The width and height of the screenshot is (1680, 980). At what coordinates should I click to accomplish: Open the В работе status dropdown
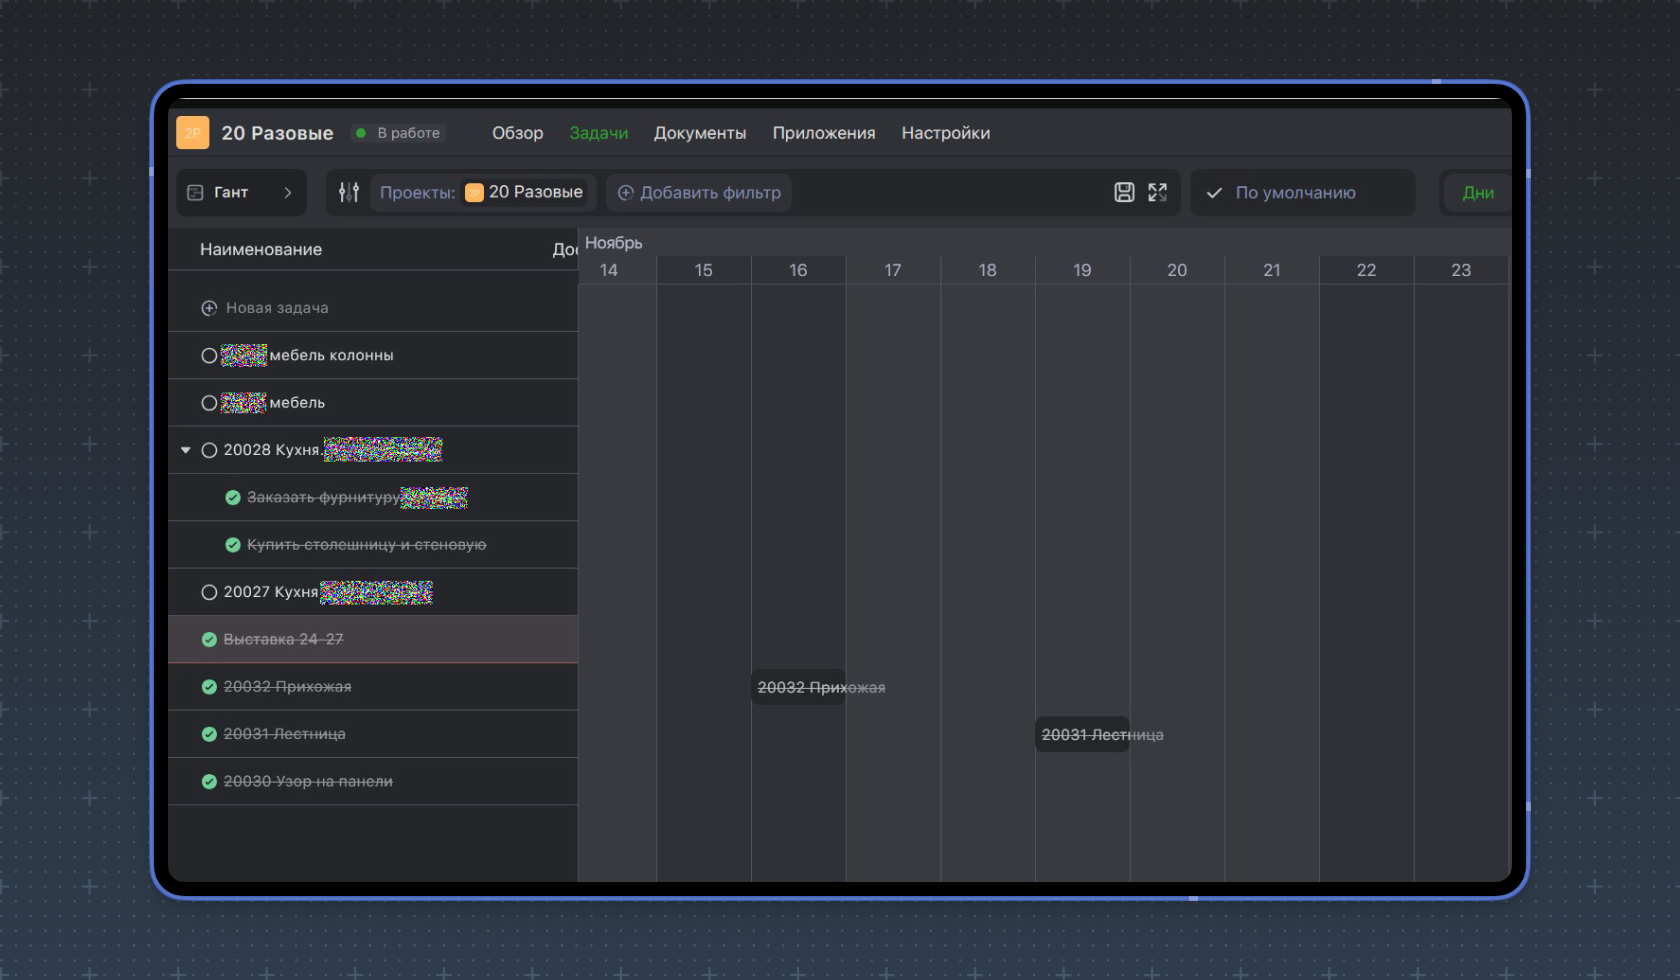[399, 133]
